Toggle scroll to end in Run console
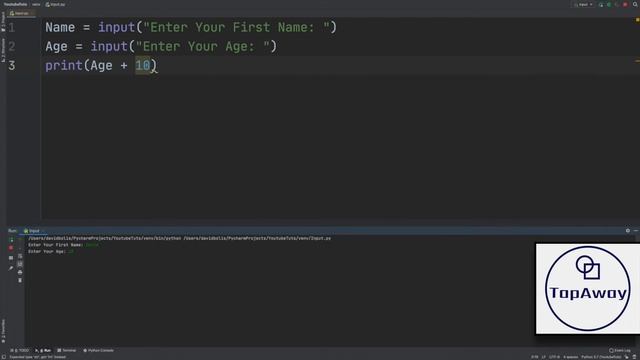Screen dimensions: 640x360 [20, 264]
